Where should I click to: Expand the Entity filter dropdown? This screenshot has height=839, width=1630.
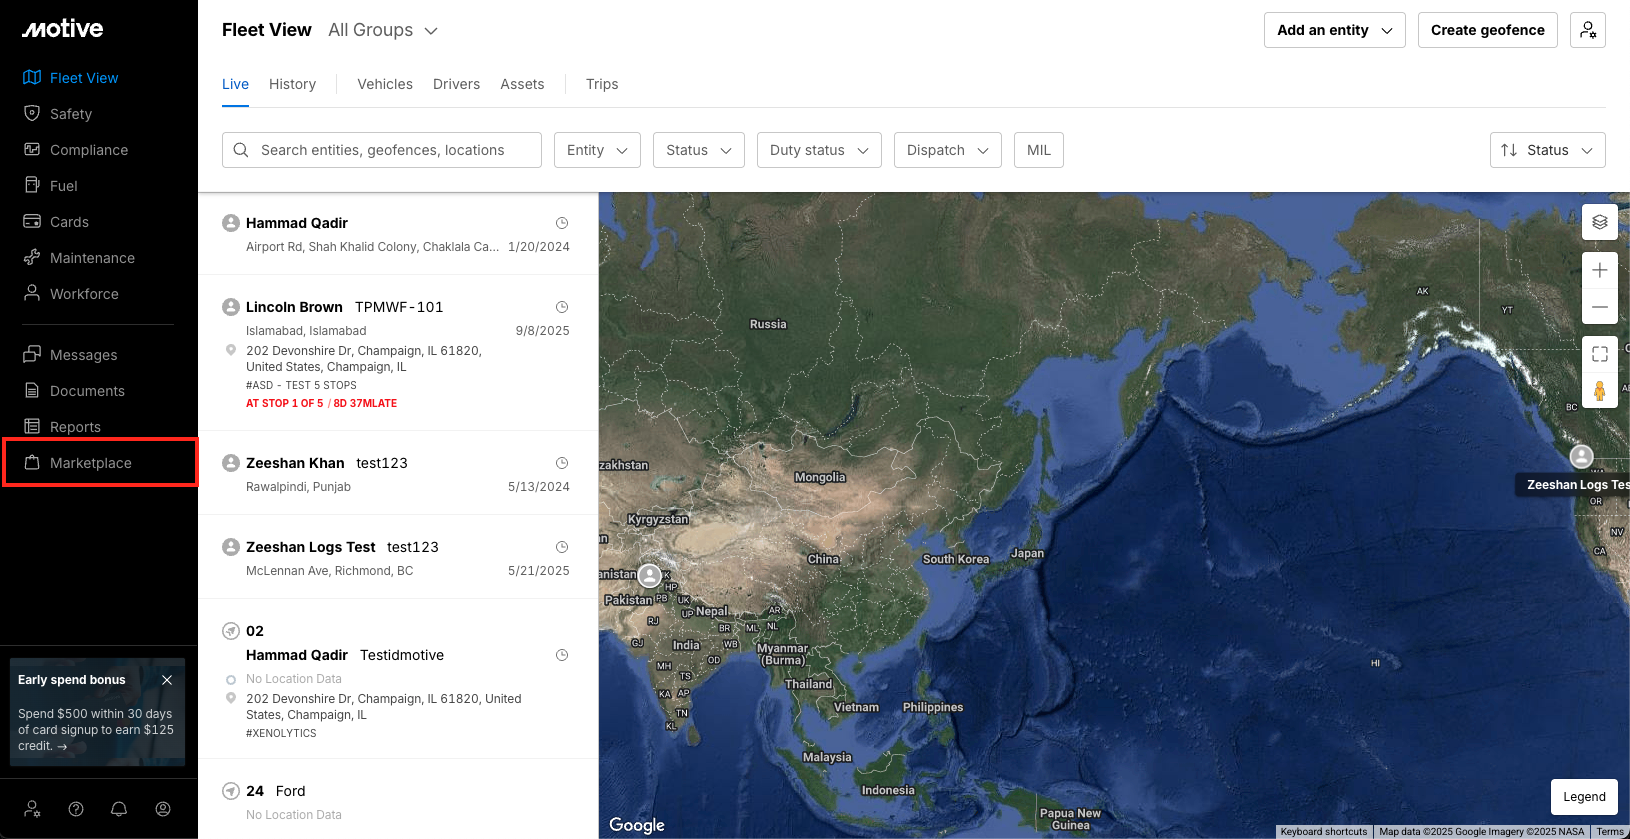tap(597, 150)
